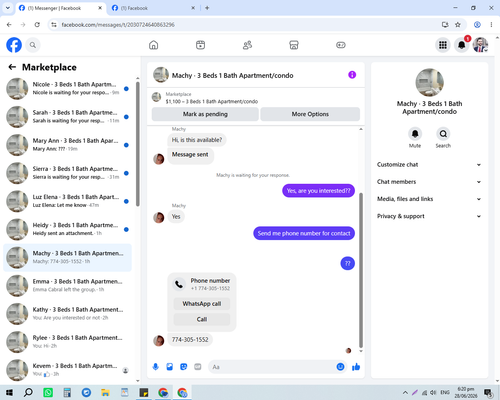Click More Options button
Viewport: 500px width, 400px height.
310,114
